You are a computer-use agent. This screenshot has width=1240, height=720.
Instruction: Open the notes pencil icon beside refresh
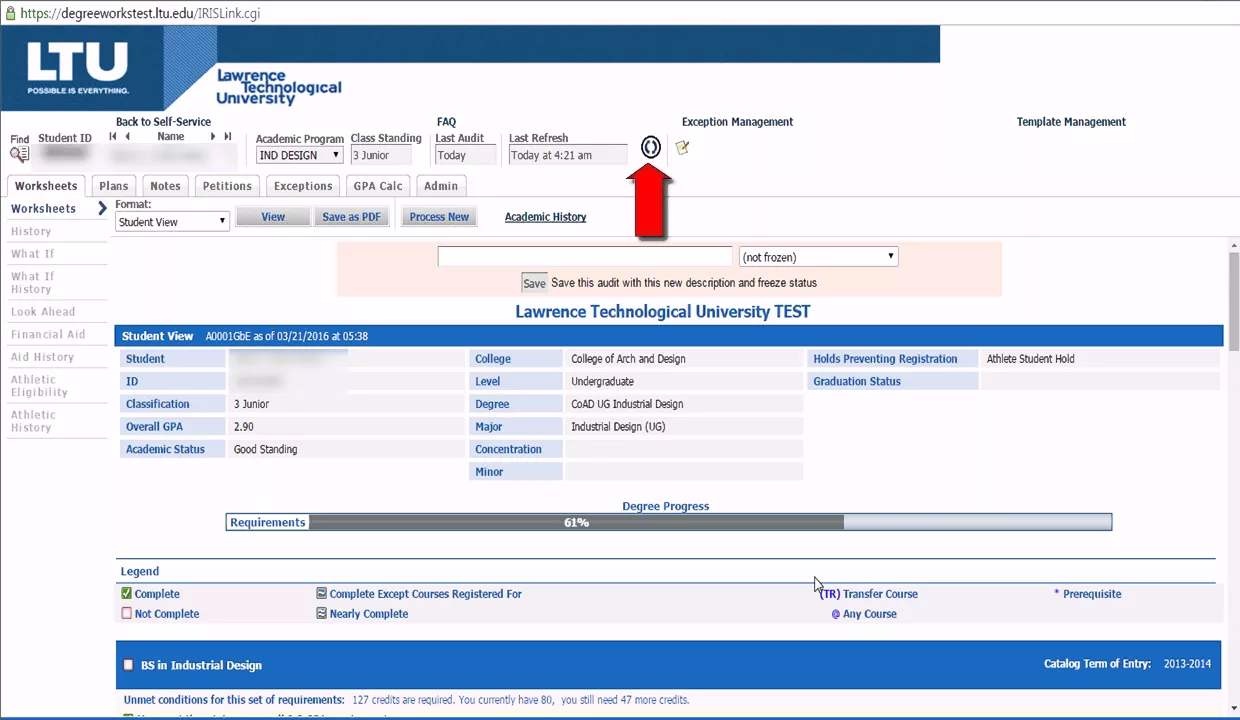[682, 148]
